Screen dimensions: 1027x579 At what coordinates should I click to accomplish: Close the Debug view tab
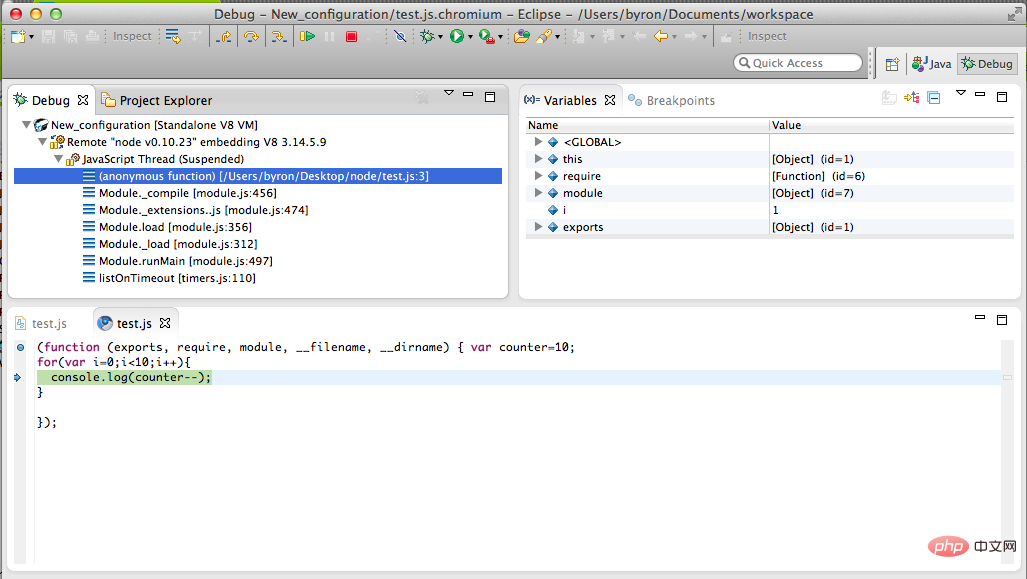tap(83, 100)
